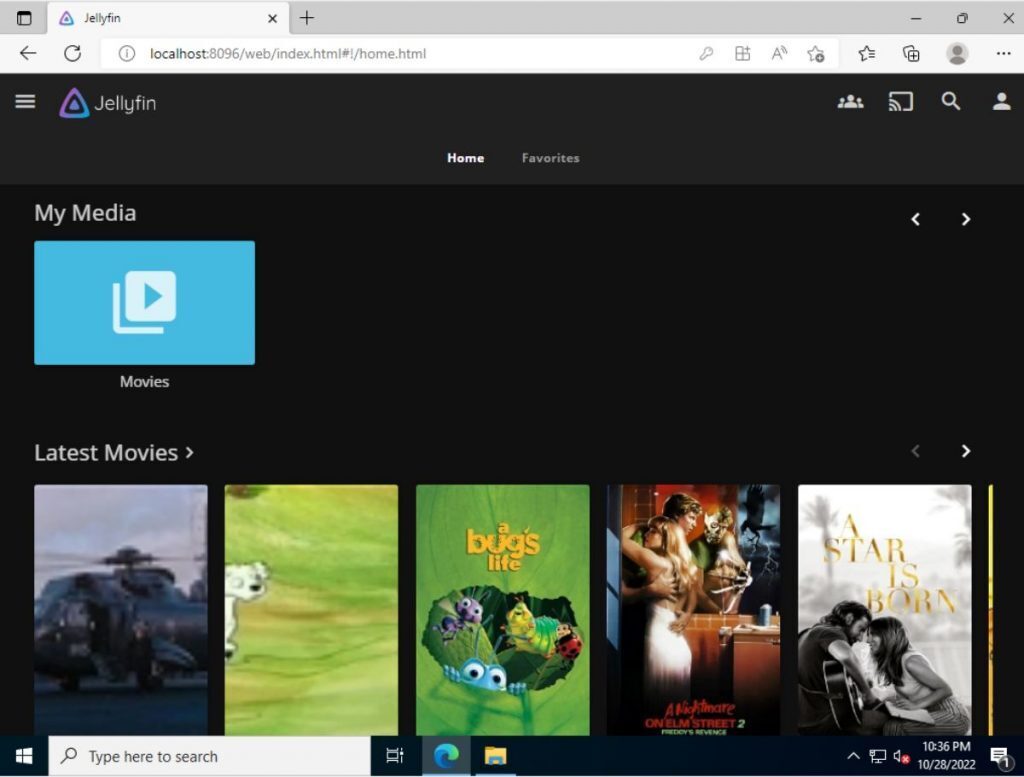Open the Cast to device icon
Image resolution: width=1024 pixels, height=777 pixels.
tap(901, 101)
